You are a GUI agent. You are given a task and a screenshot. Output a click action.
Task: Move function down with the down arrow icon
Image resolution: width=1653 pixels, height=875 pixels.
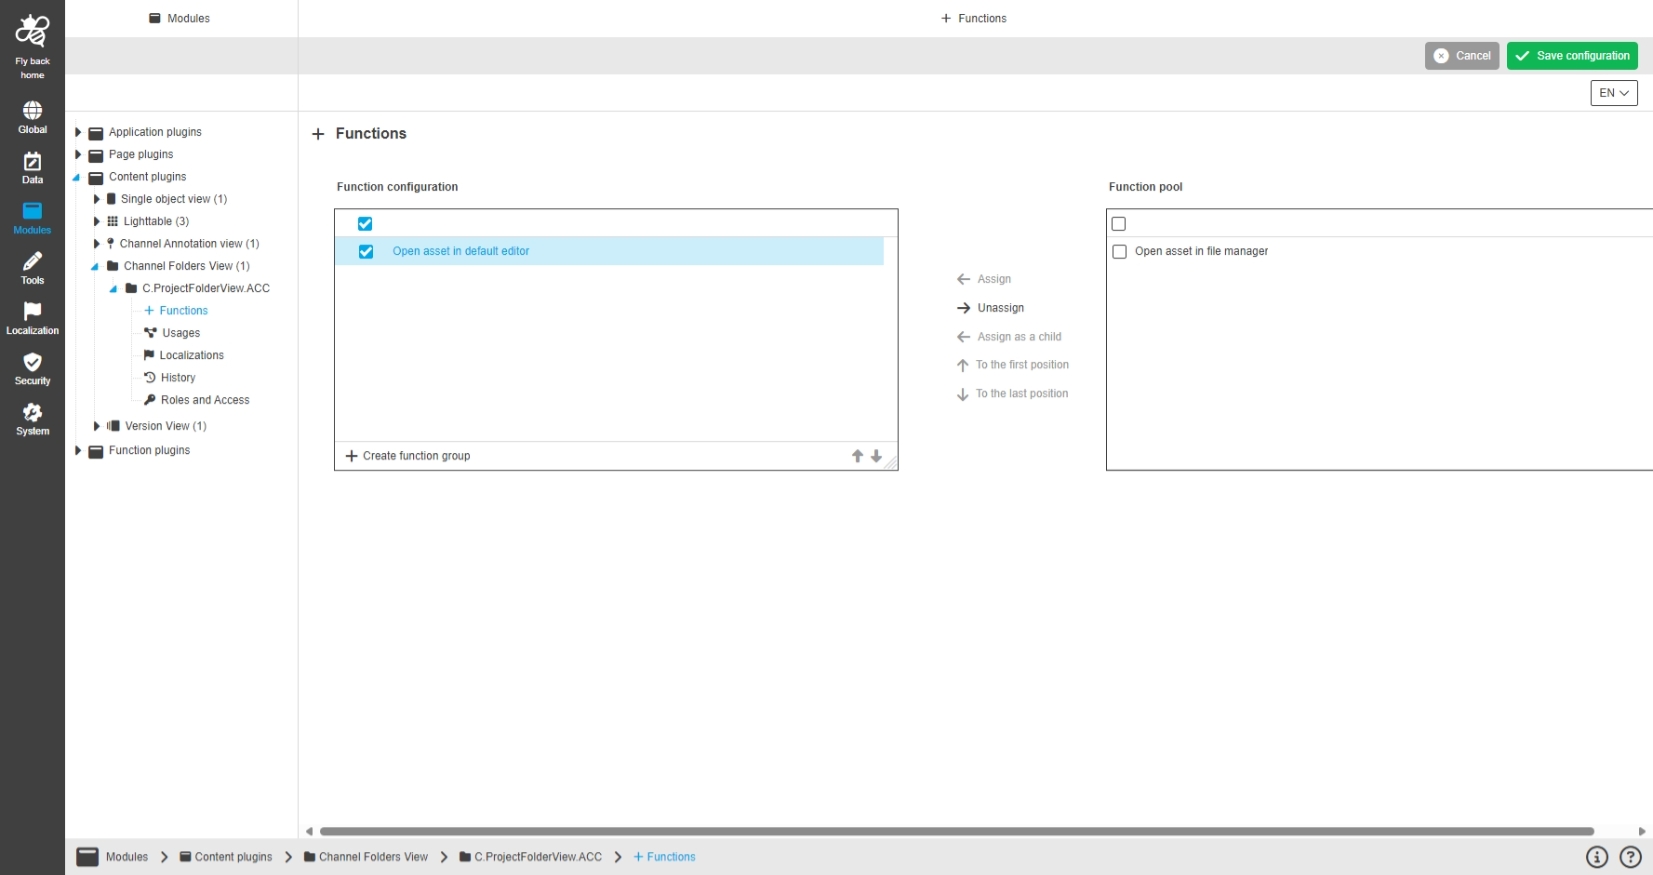(876, 456)
